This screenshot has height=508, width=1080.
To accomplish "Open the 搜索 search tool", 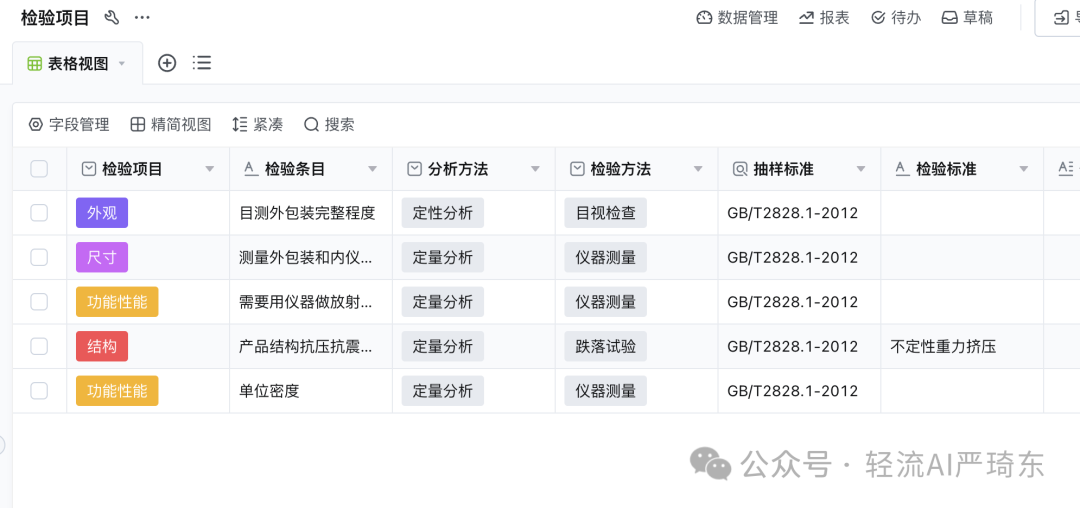I will [329, 125].
